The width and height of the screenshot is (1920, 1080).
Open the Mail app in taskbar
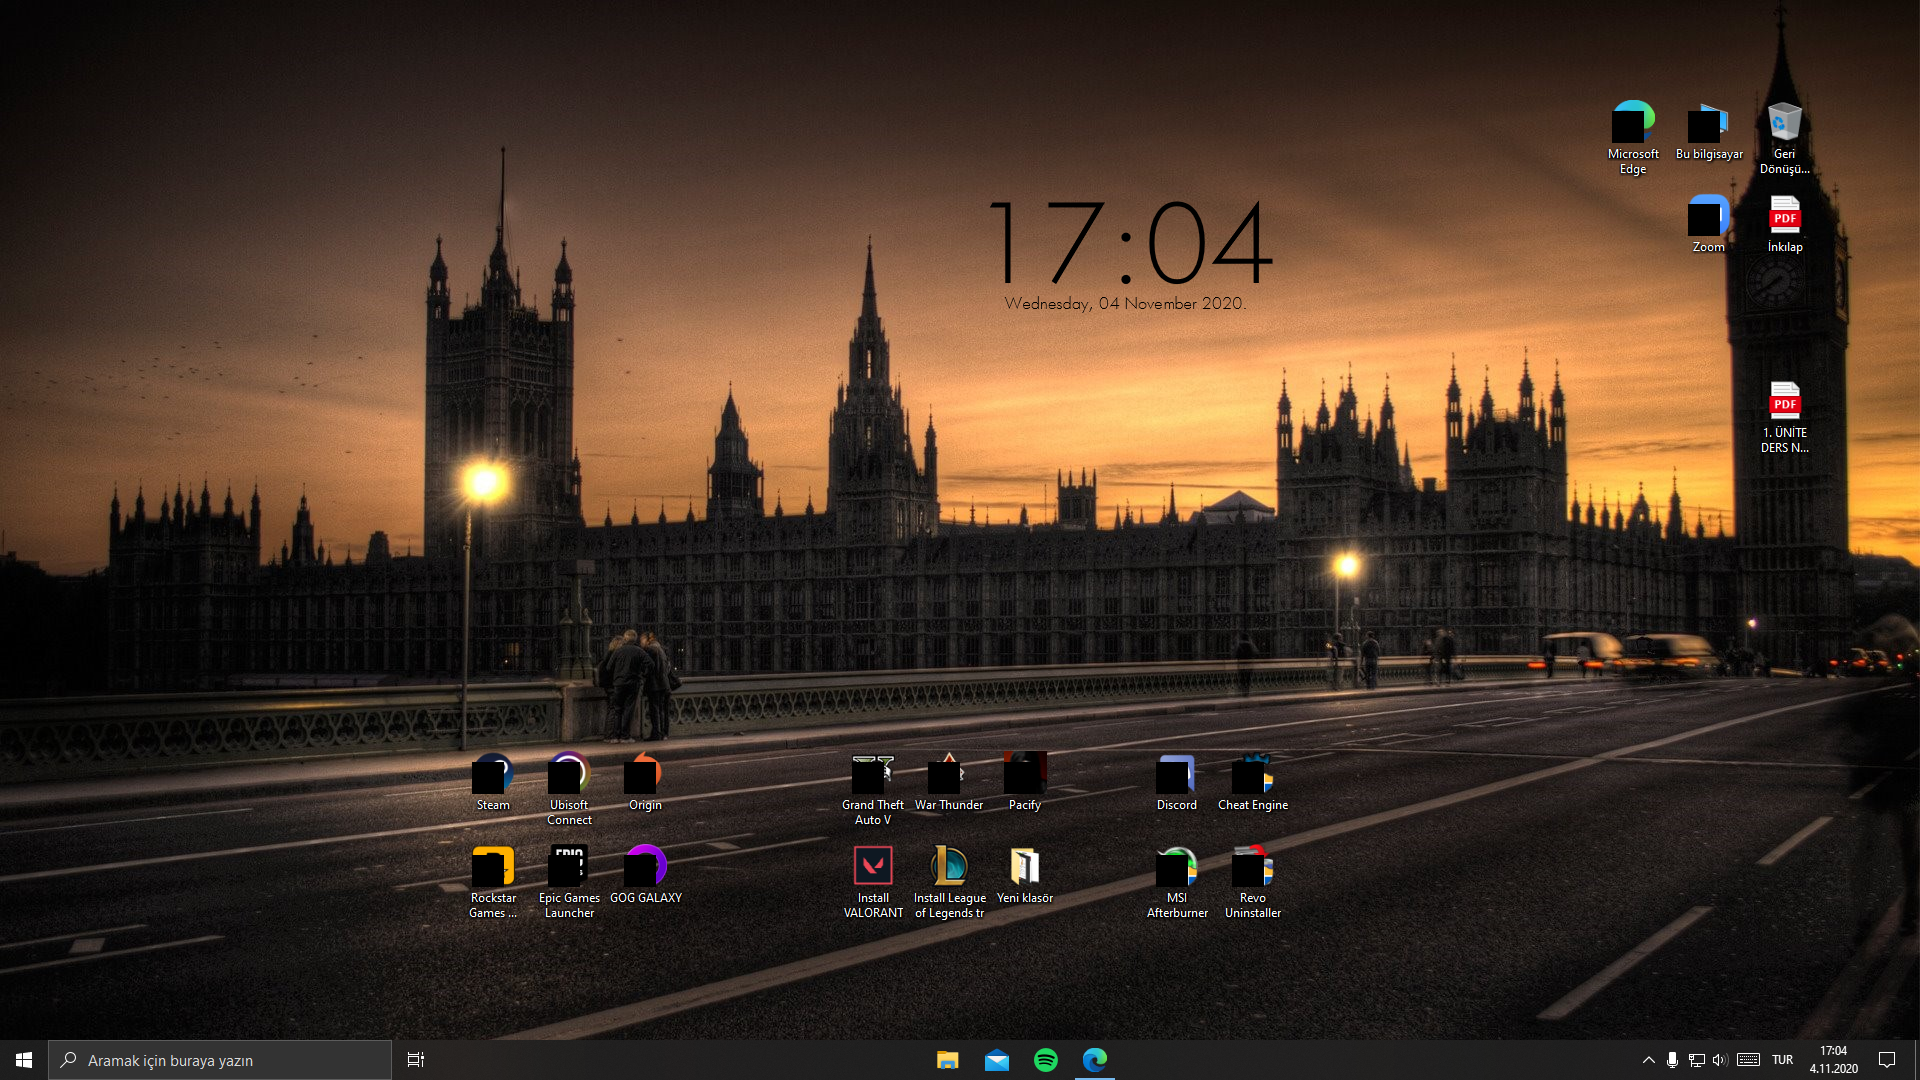tap(996, 1060)
